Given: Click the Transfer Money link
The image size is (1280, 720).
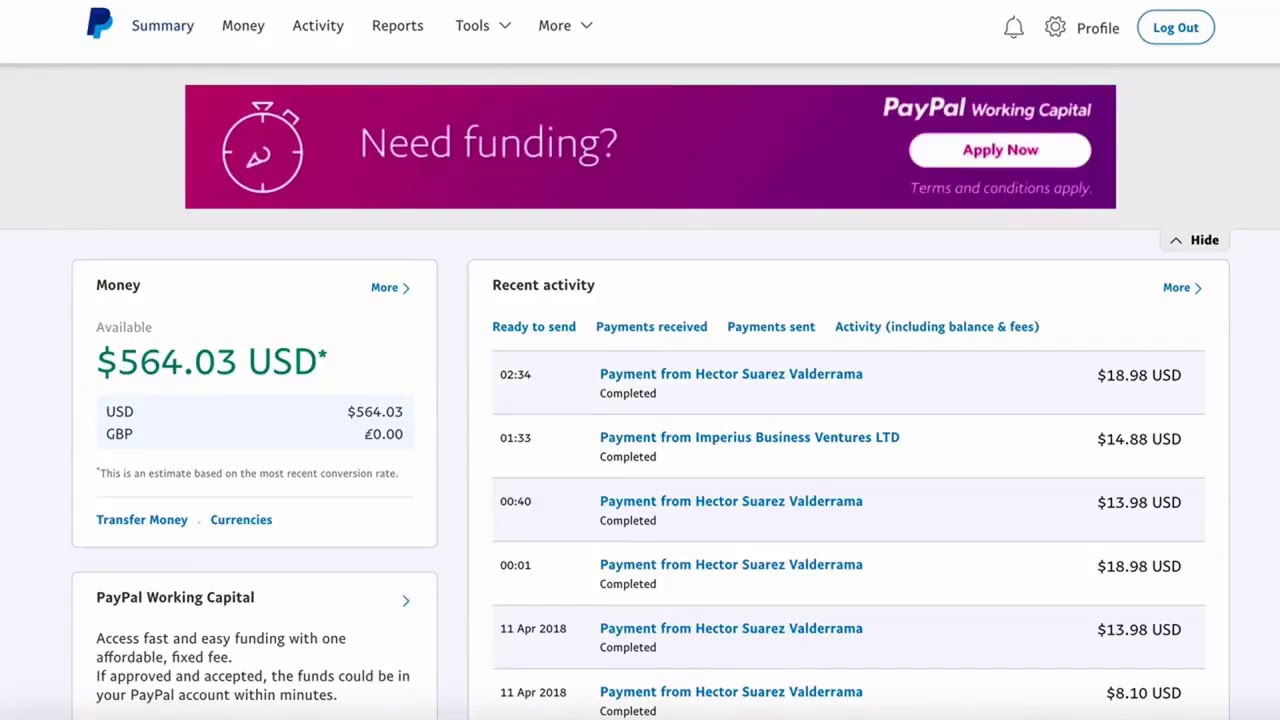Looking at the screenshot, I should [142, 520].
